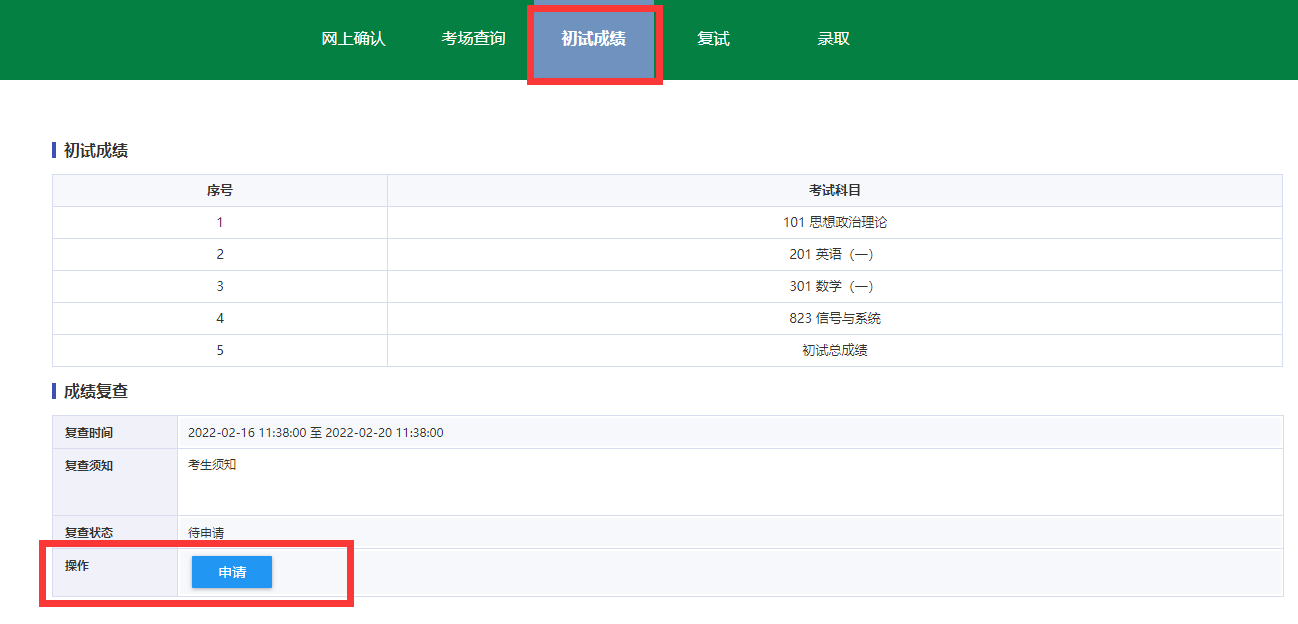Click the review time range text
The width and height of the screenshot is (1298, 624).
click(x=316, y=433)
